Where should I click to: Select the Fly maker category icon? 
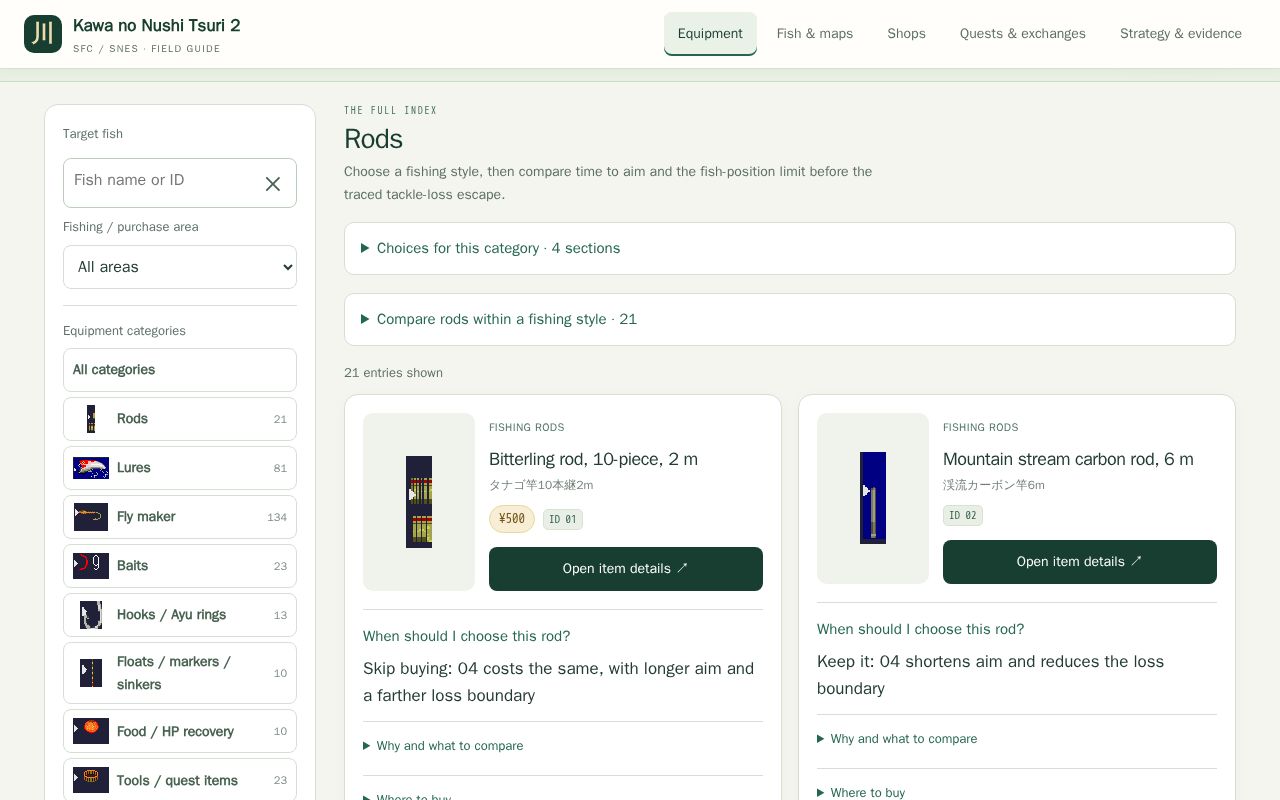[91, 517]
